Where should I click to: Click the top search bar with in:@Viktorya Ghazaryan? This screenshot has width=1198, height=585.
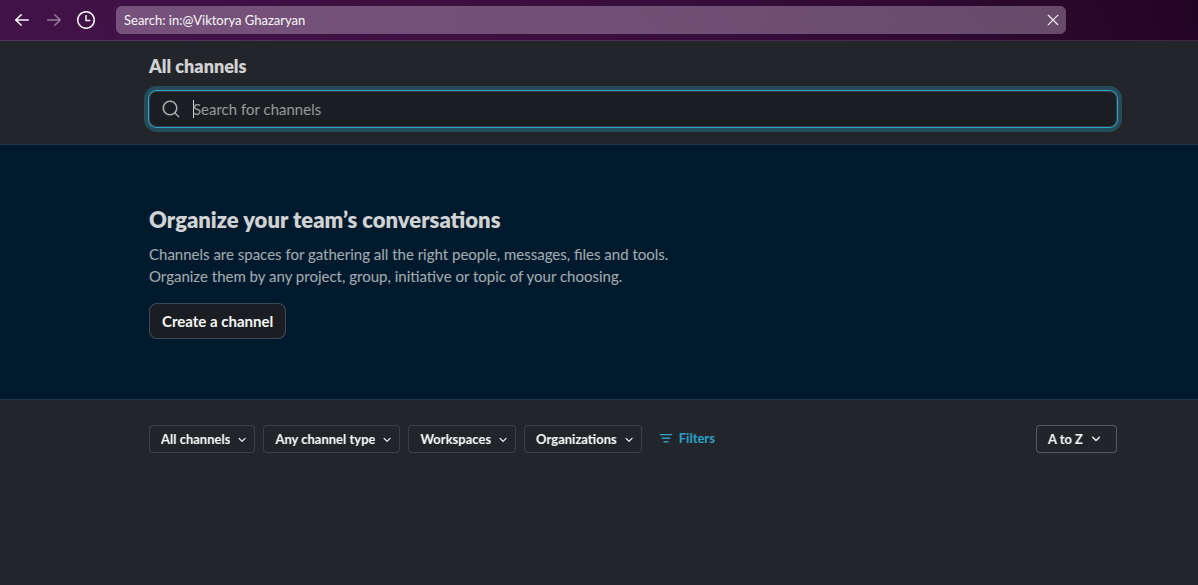[x=580, y=20]
